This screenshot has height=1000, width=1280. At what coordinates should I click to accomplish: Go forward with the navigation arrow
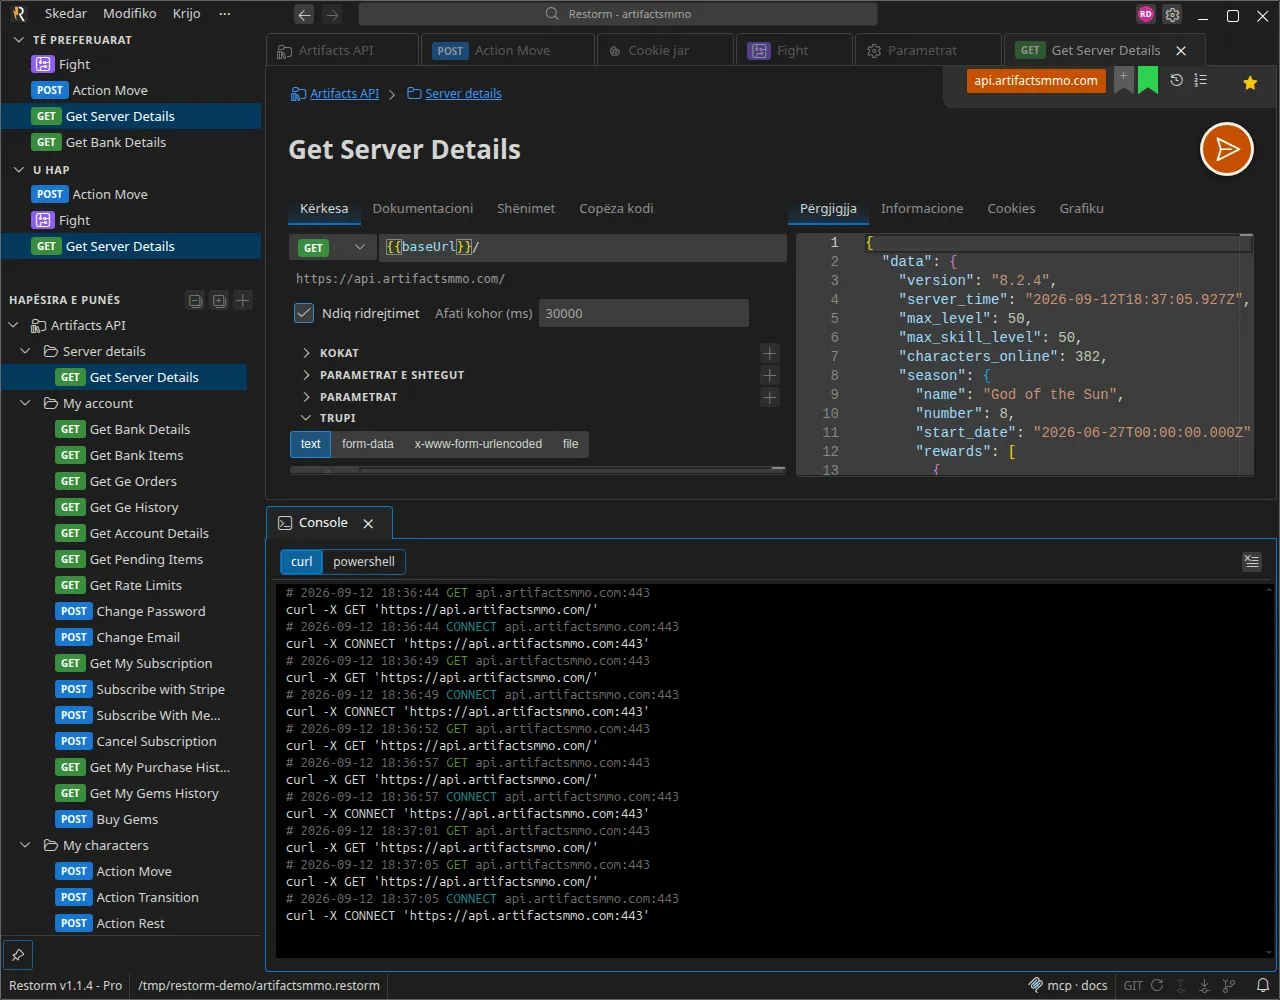(333, 14)
